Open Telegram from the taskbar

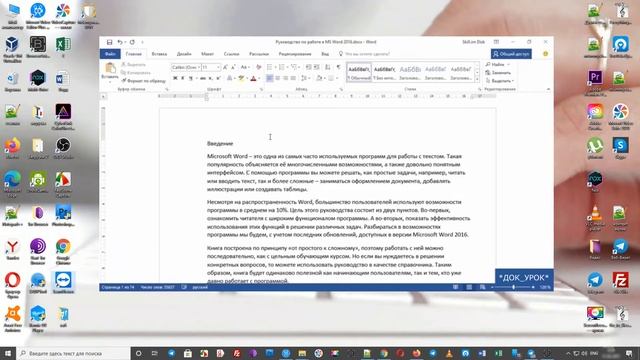click(171, 353)
